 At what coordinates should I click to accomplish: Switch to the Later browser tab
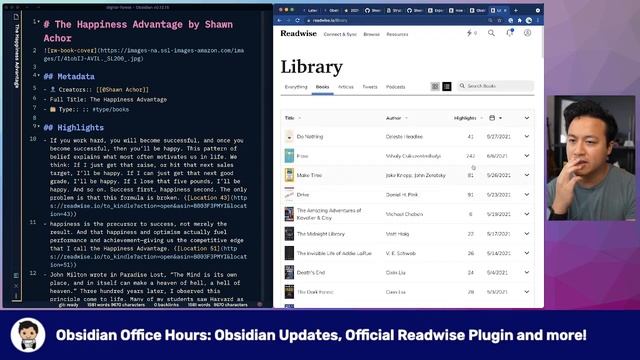310,10
